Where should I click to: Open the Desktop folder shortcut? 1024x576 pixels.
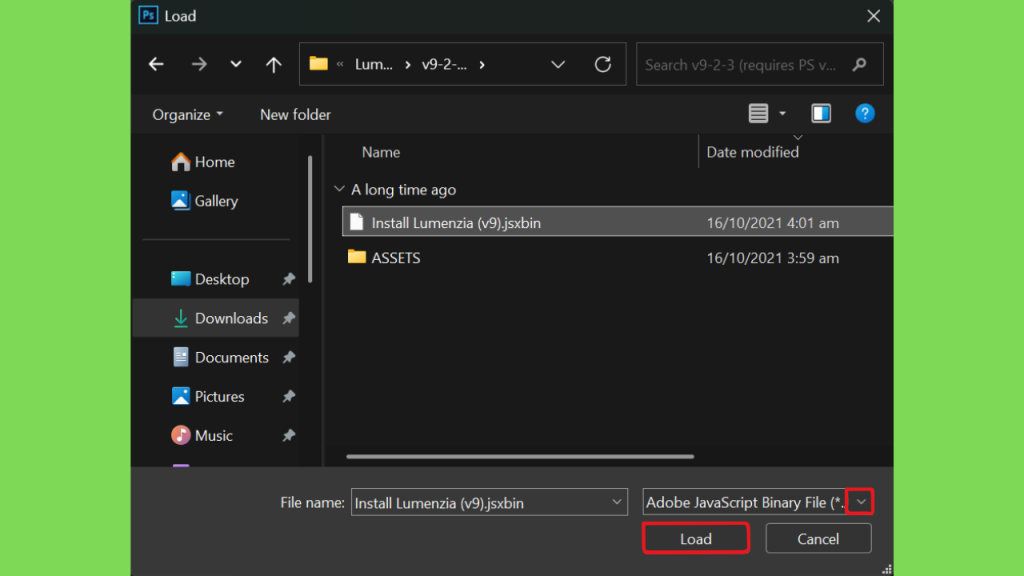pyautogui.click(x=210, y=279)
